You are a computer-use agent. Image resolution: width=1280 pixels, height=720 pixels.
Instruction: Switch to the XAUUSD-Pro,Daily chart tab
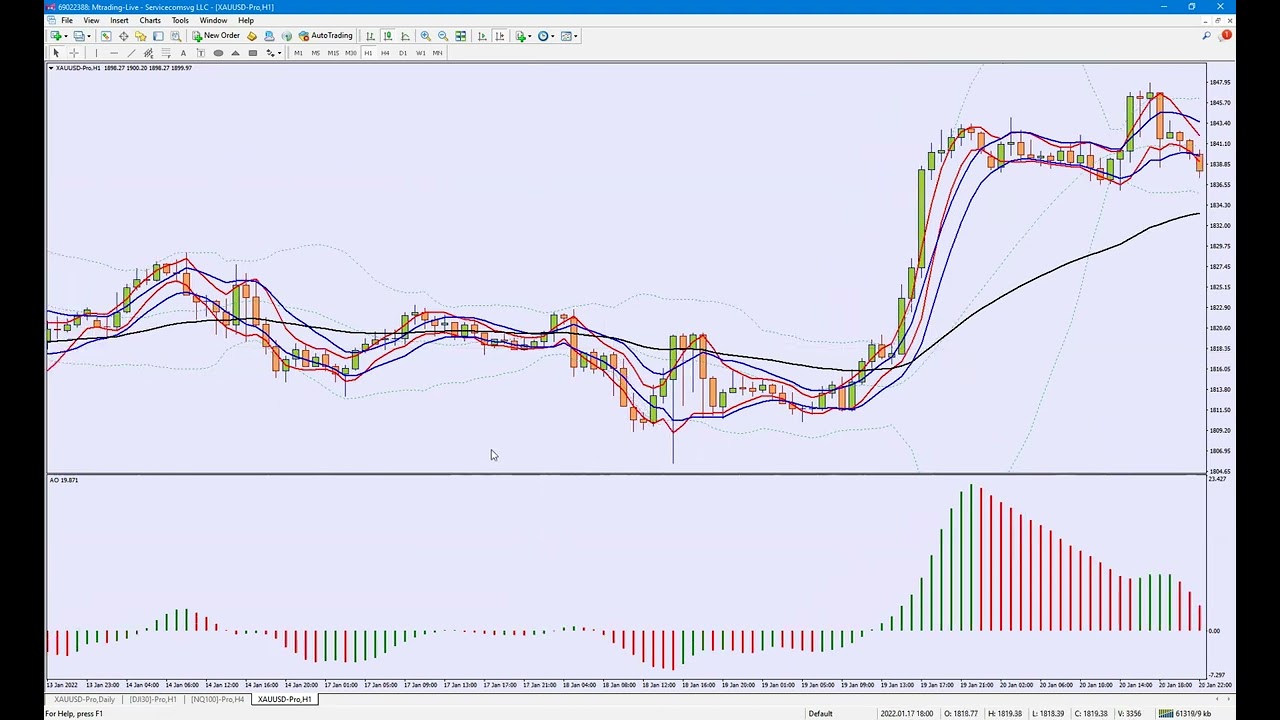(84, 699)
